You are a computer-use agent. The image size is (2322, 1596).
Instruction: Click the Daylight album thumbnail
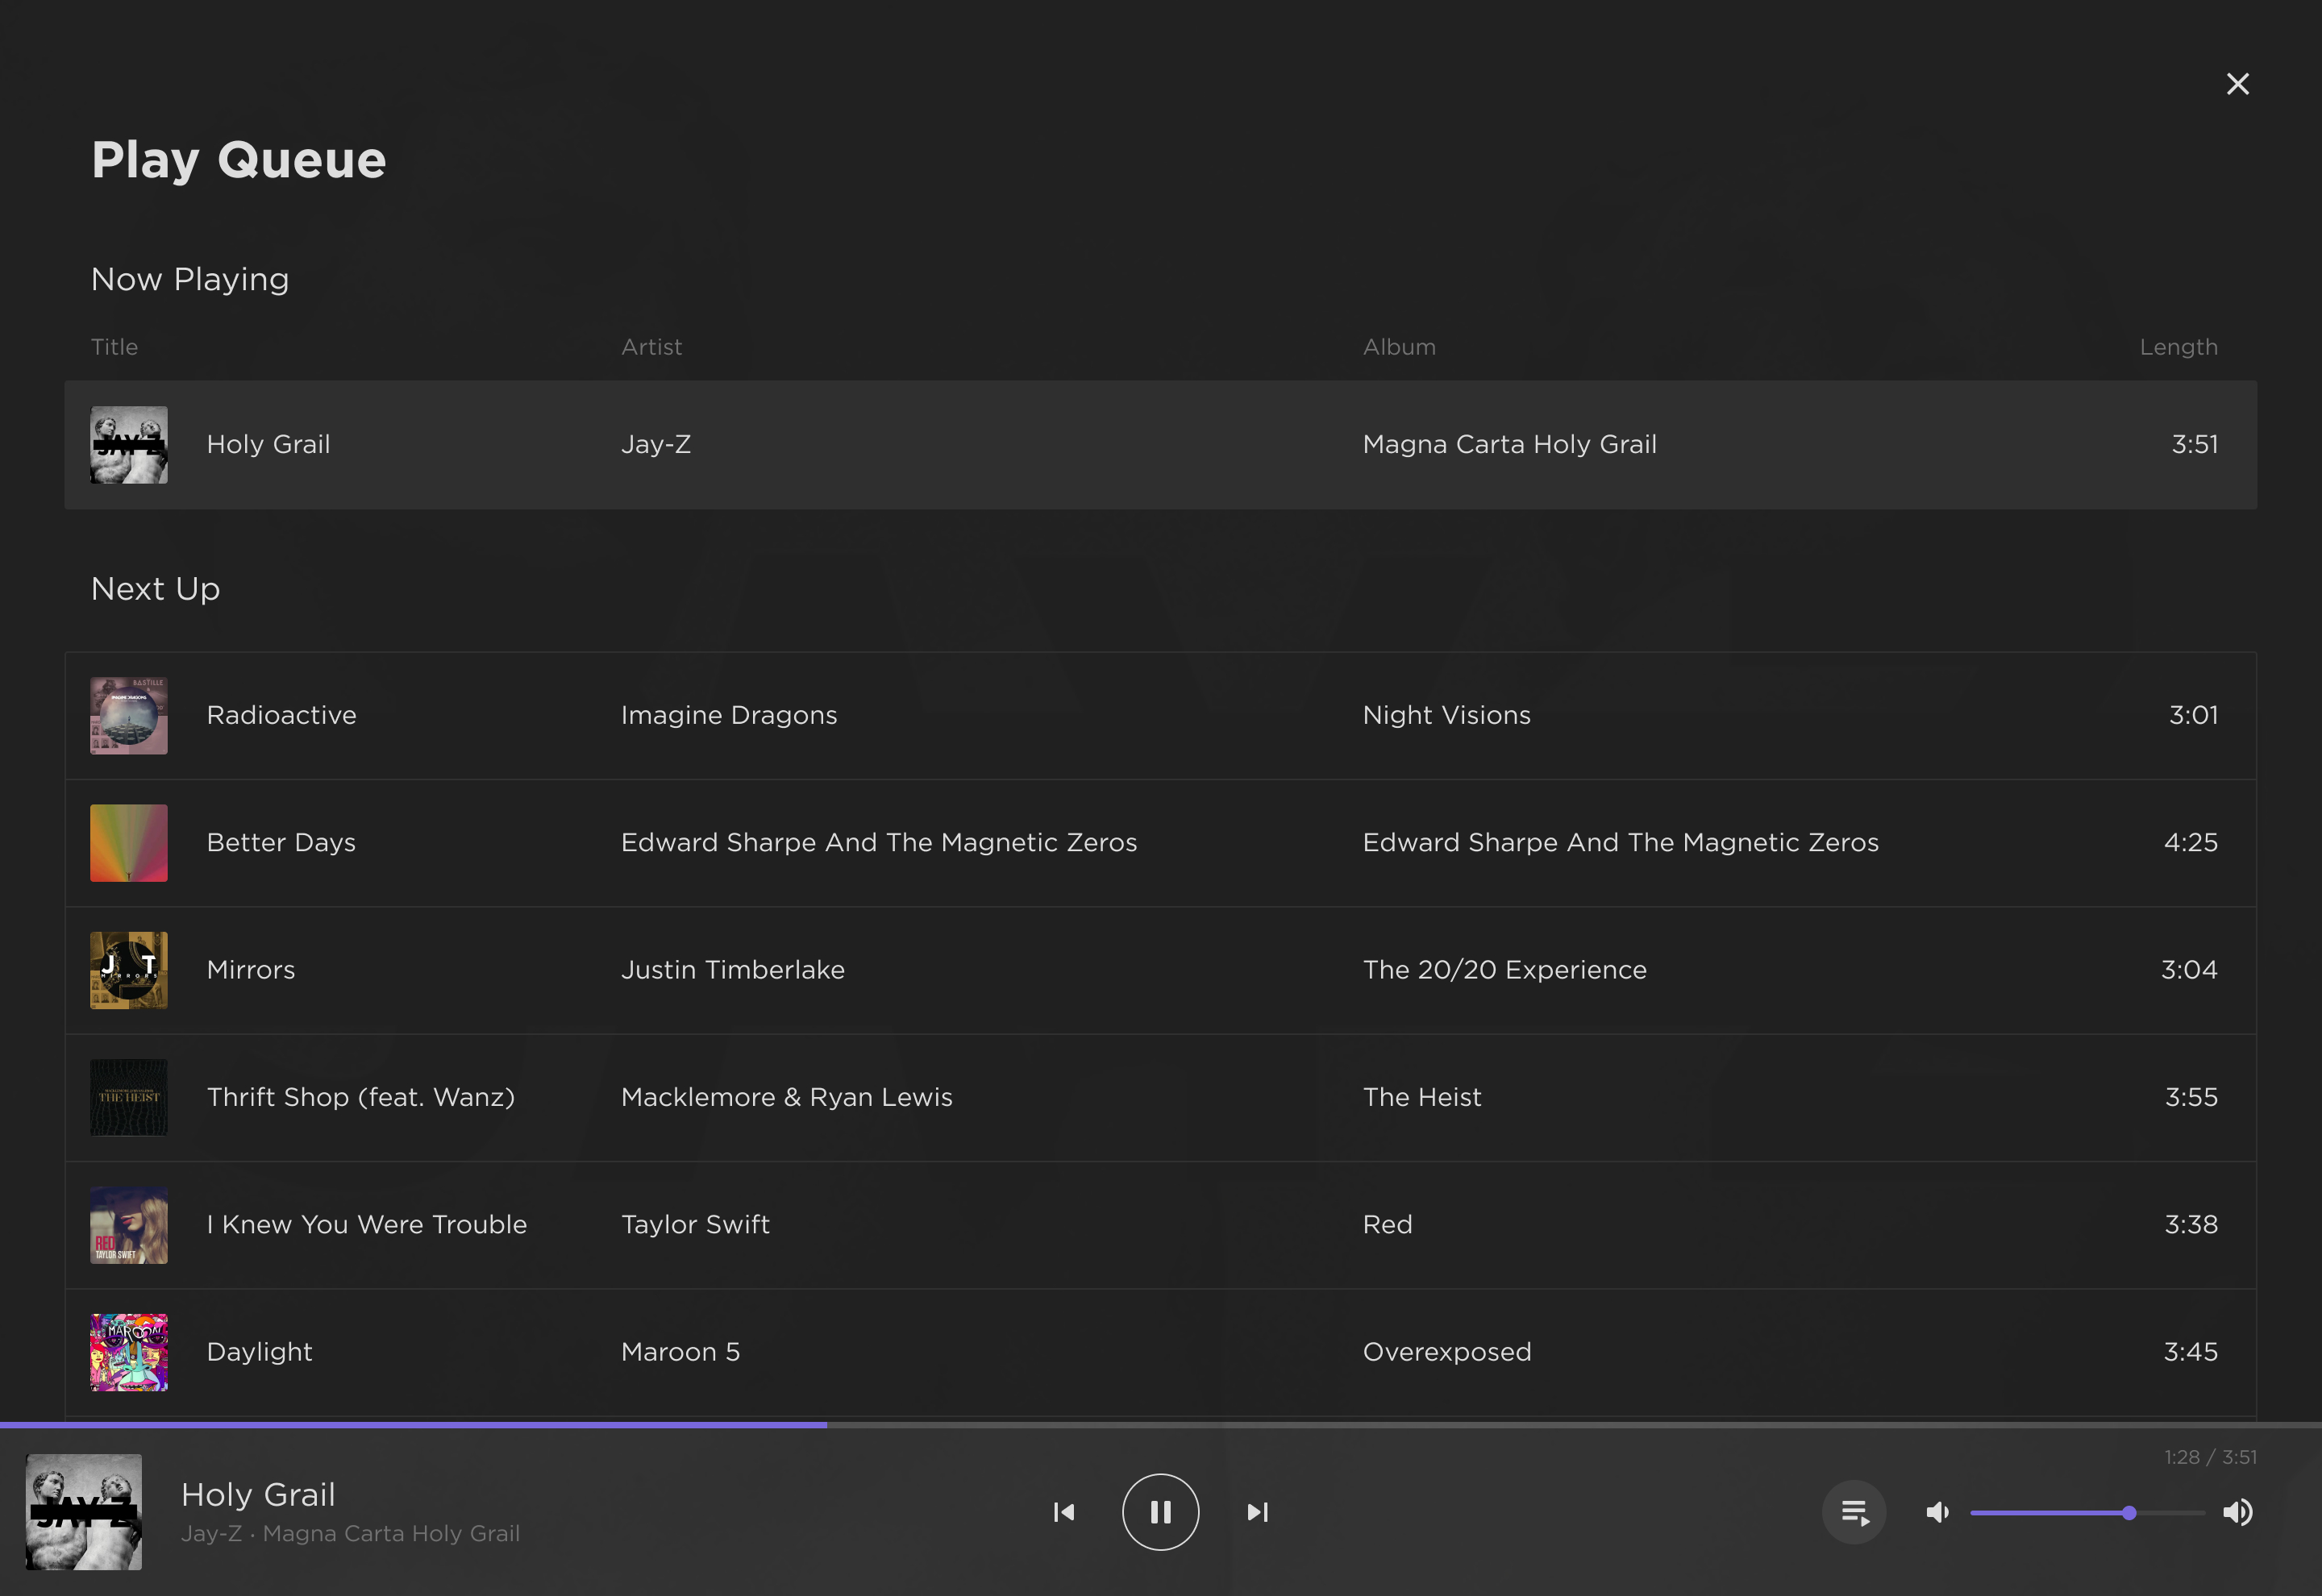click(129, 1352)
